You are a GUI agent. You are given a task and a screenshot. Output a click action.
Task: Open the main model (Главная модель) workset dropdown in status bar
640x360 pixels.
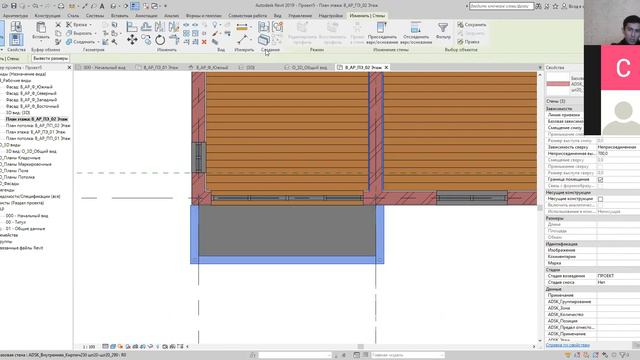407,355
